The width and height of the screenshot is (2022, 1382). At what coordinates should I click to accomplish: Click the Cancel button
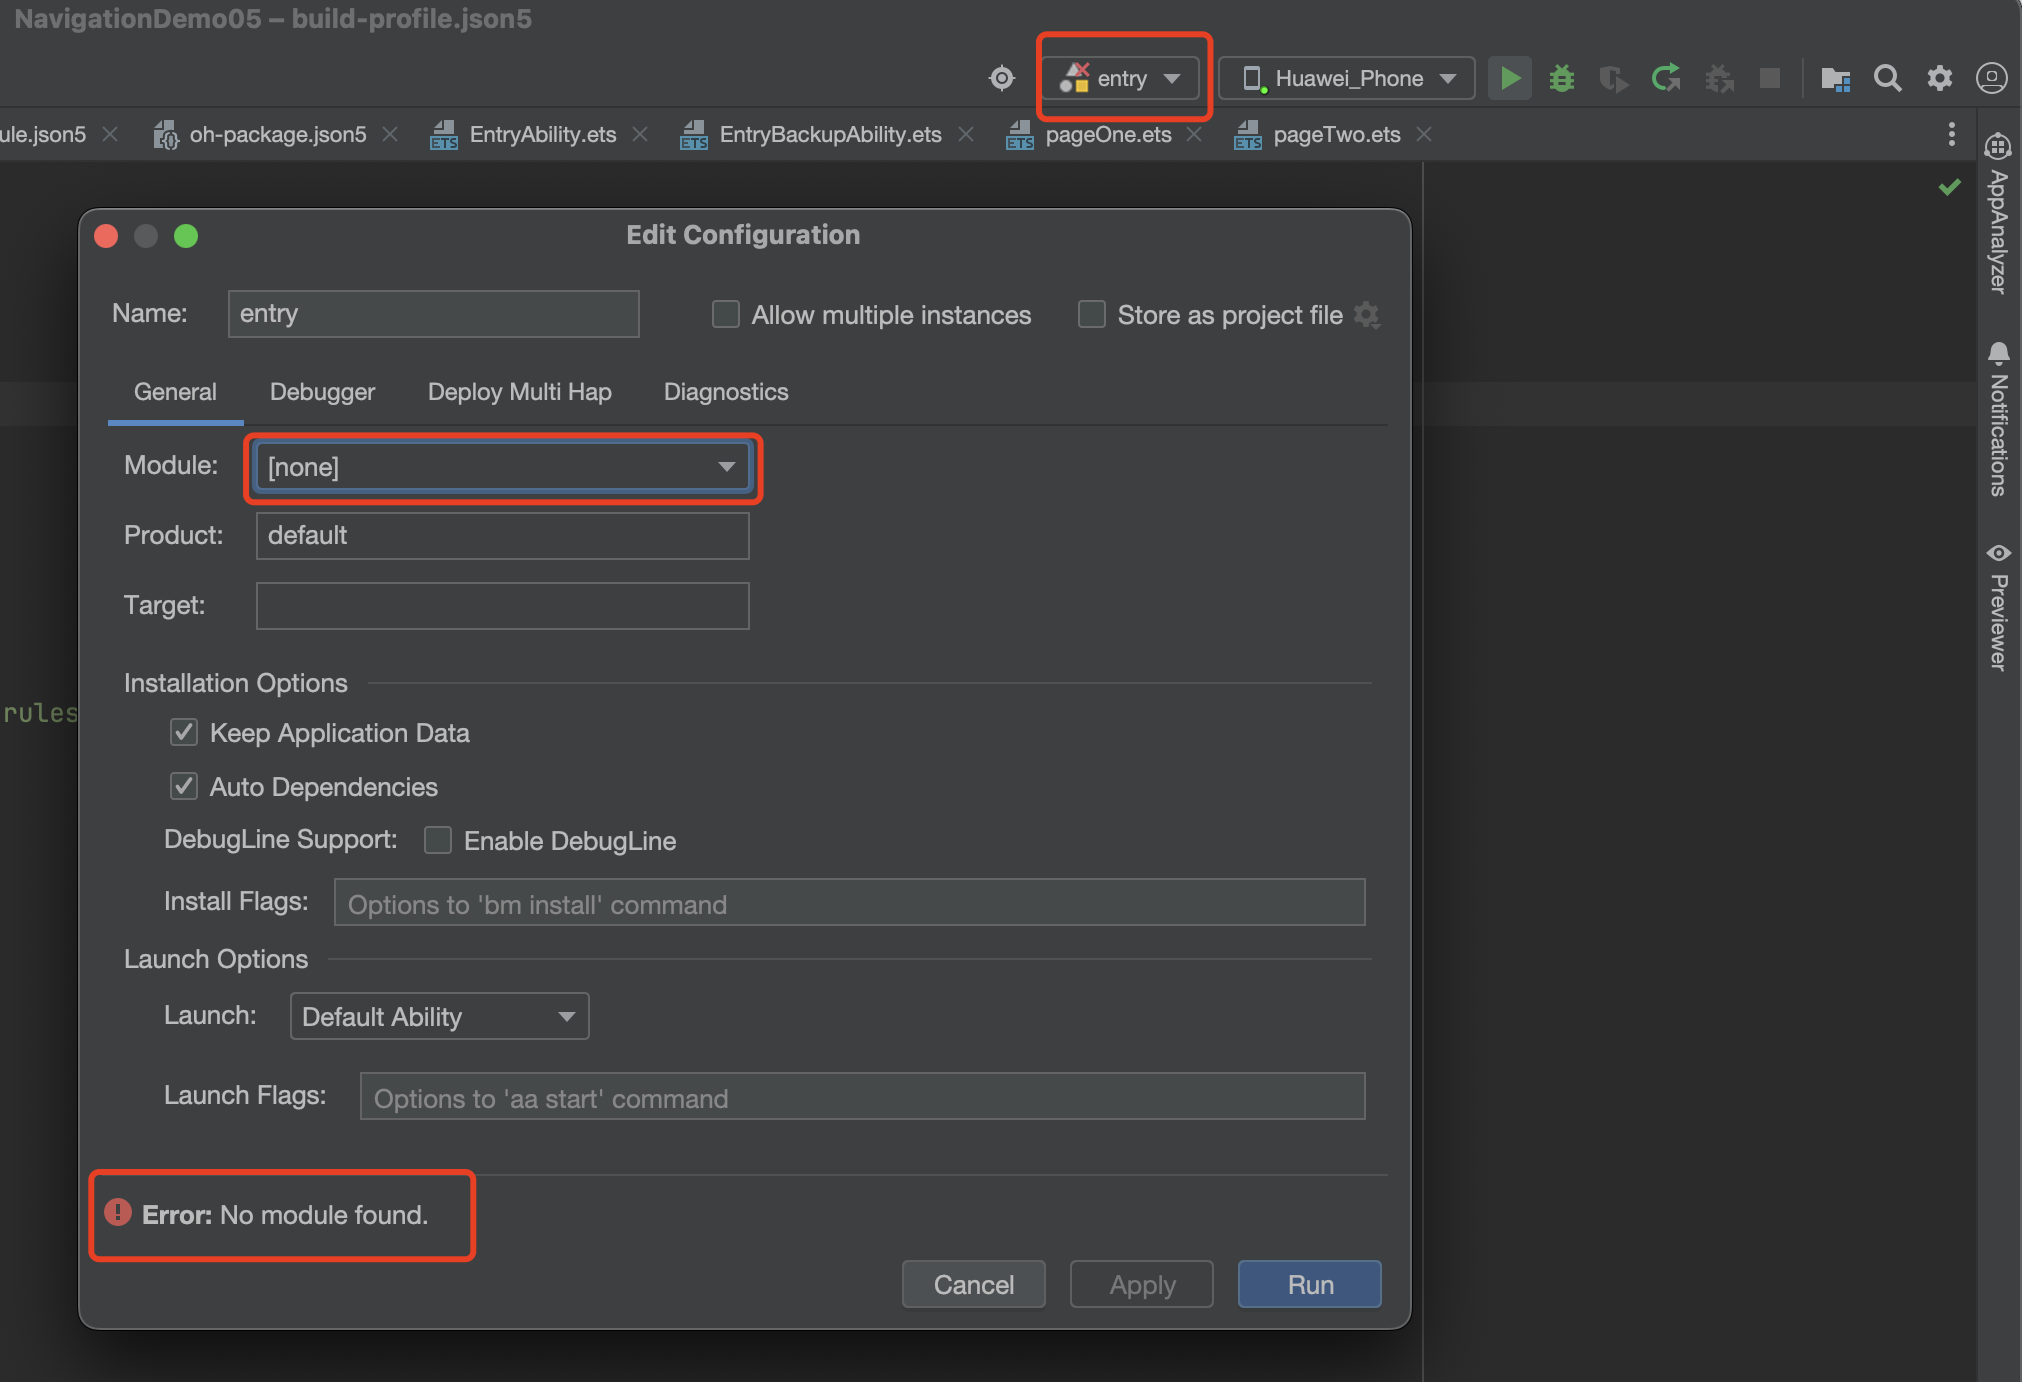click(x=973, y=1285)
